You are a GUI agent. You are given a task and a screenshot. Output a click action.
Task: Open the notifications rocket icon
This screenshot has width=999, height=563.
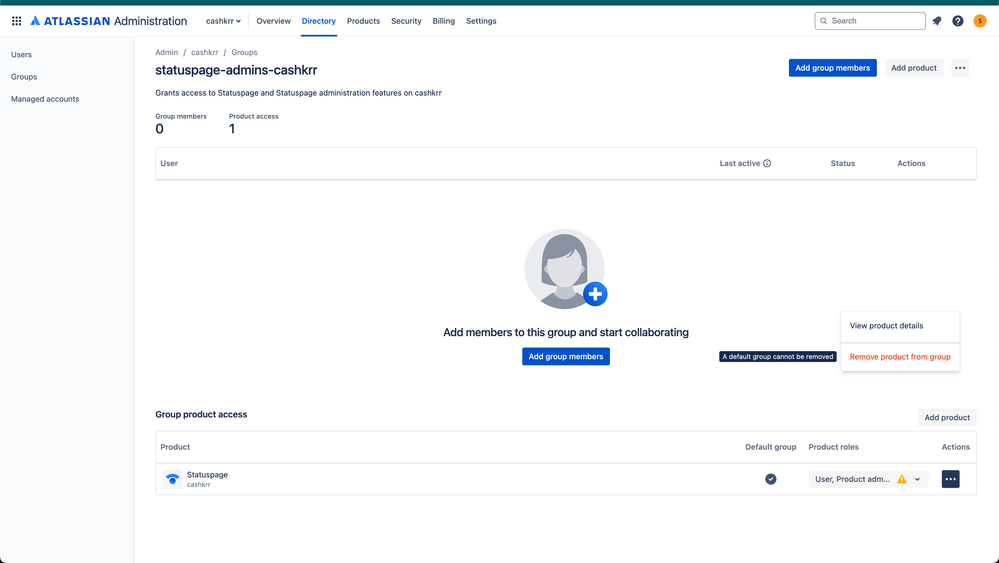coord(937,21)
